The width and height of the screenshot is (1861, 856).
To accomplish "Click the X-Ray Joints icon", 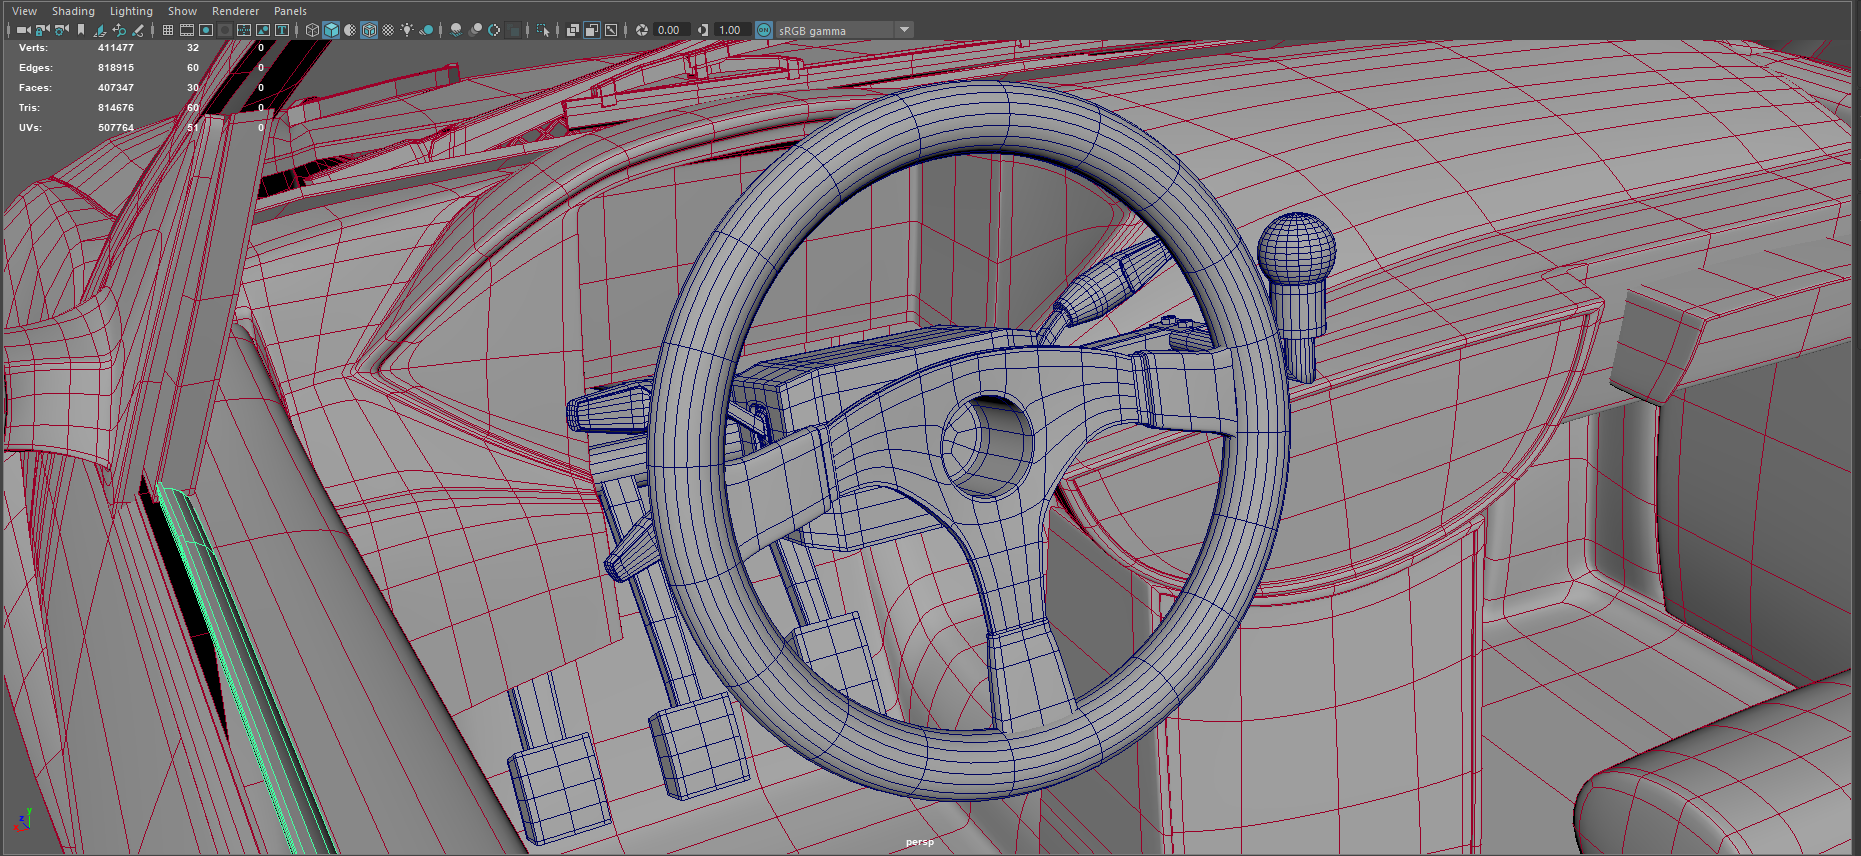I will pyautogui.click(x=611, y=30).
